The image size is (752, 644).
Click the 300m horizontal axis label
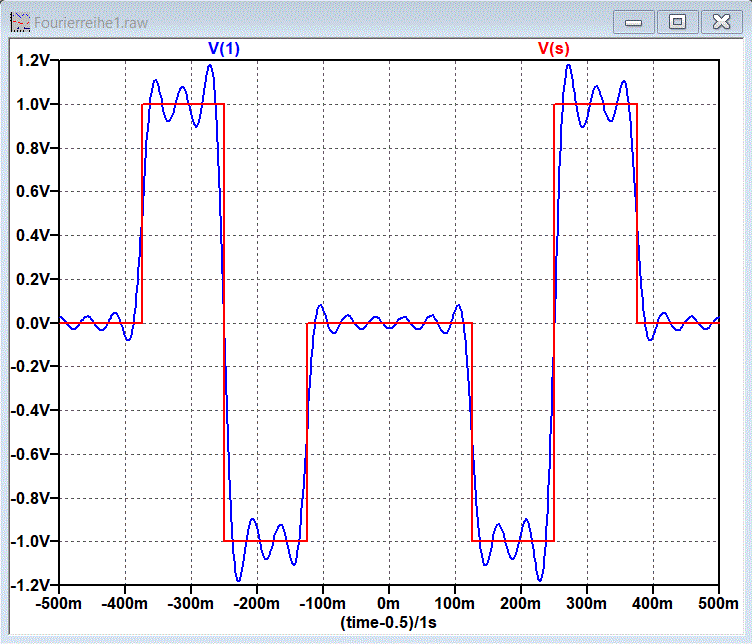[x=587, y=603]
